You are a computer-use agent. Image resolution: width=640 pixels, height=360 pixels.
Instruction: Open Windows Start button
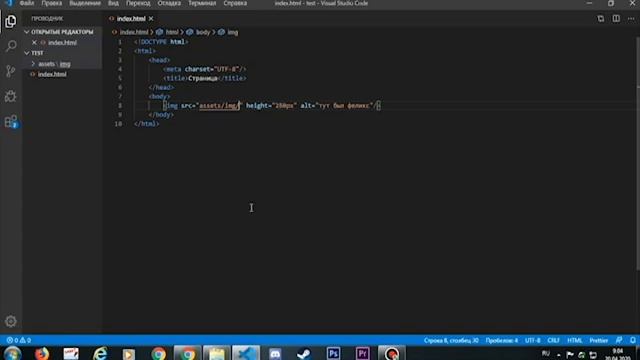pos(12,353)
